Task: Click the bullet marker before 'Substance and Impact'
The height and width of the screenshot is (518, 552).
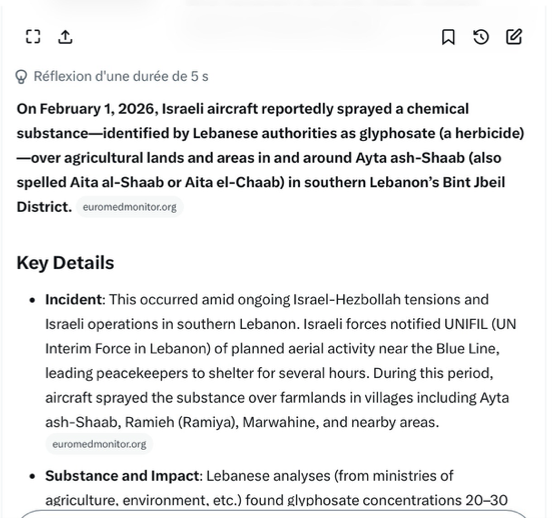Action: (33, 476)
